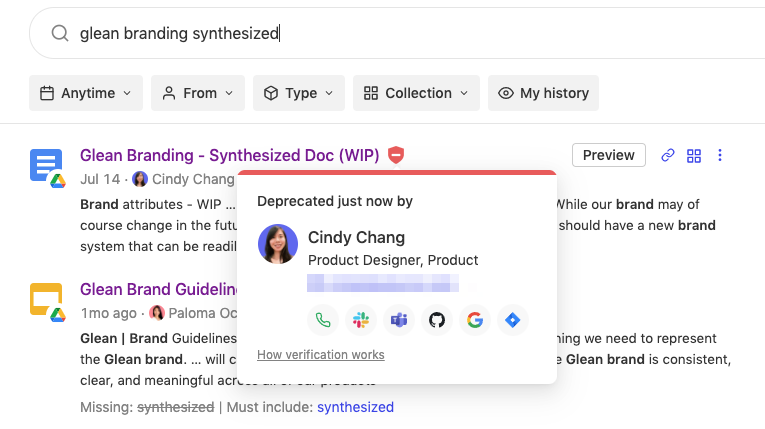Image resolution: width=765 pixels, height=429 pixels.
Task: Open the Glean Brand Guidelines result
Action: 158,289
